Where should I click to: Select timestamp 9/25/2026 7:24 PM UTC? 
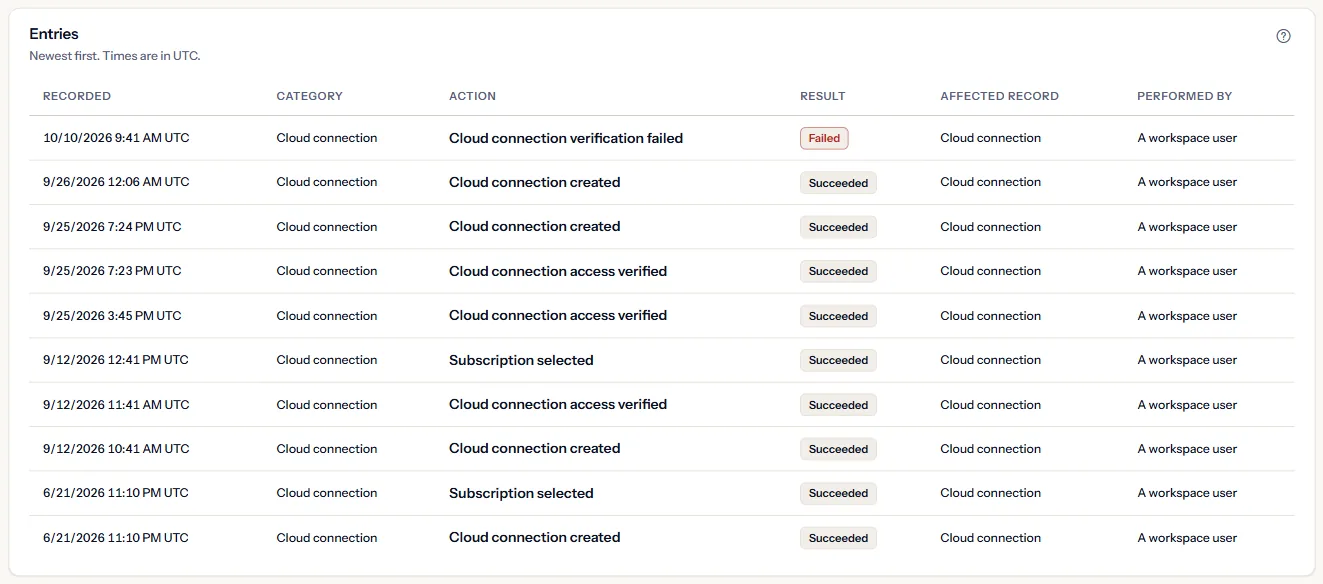click(x=112, y=227)
